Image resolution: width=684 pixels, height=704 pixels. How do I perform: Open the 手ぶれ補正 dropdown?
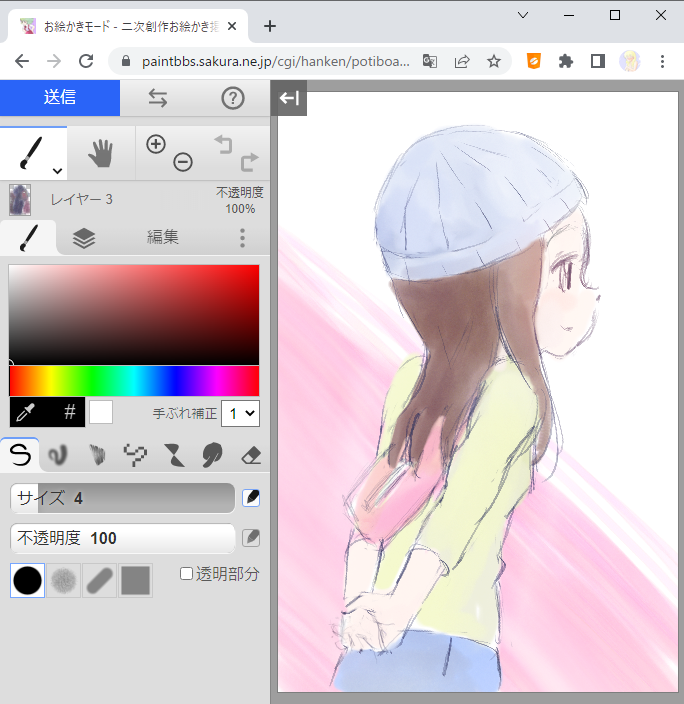(241, 412)
